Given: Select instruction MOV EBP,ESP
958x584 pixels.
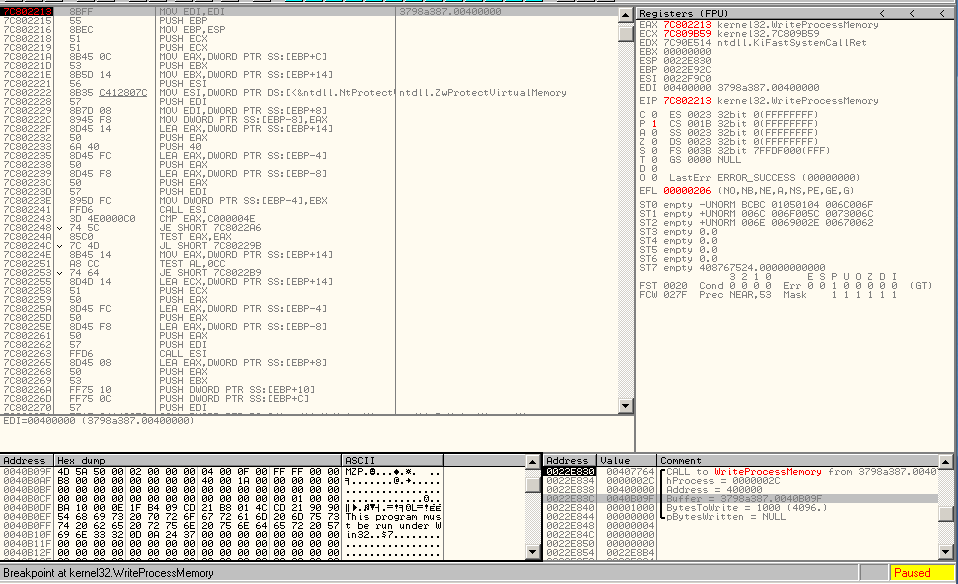Looking at the screenshot, I should pyautogui.click(x=192, y=29).
